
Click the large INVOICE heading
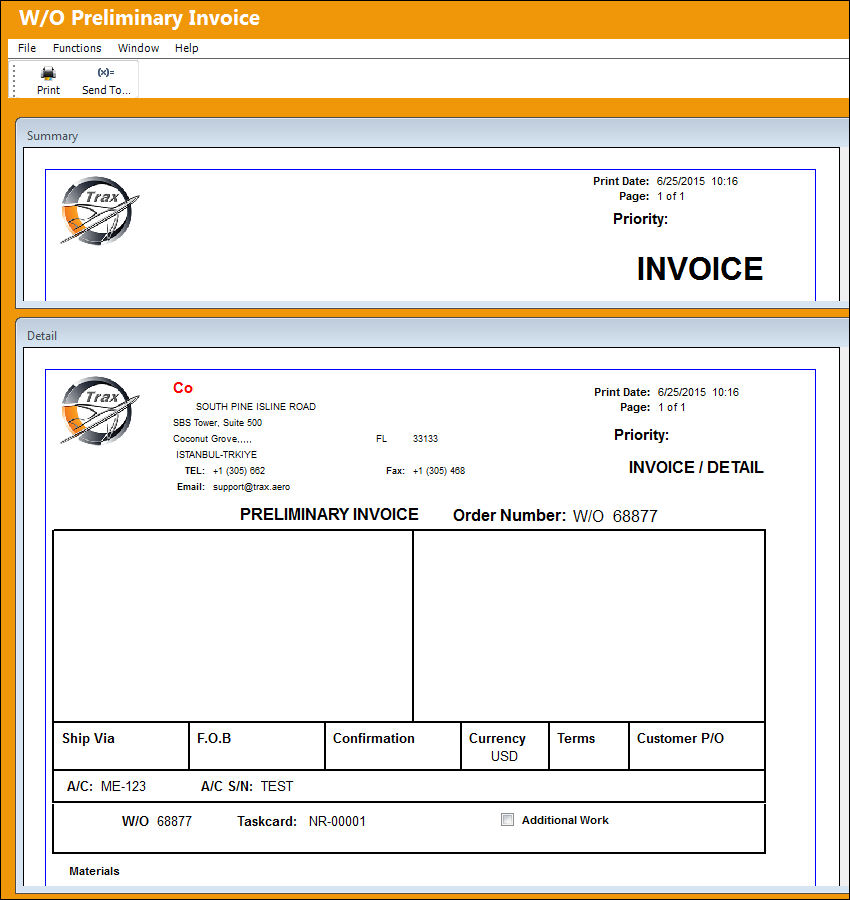pos(700,269)
